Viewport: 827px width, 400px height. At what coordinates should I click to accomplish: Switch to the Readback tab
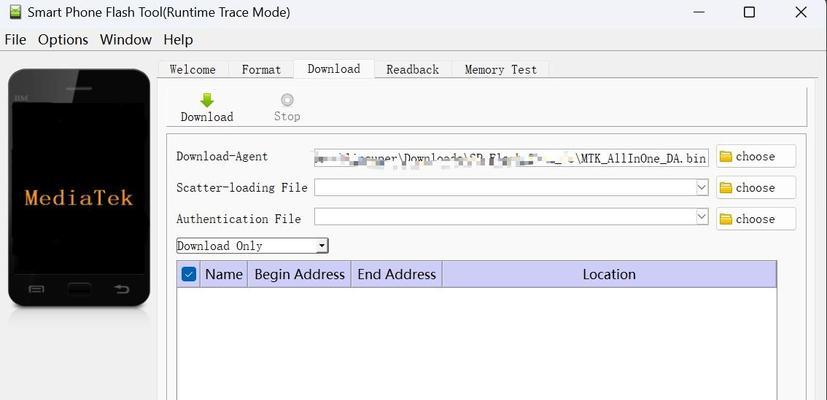pos(412,70)
